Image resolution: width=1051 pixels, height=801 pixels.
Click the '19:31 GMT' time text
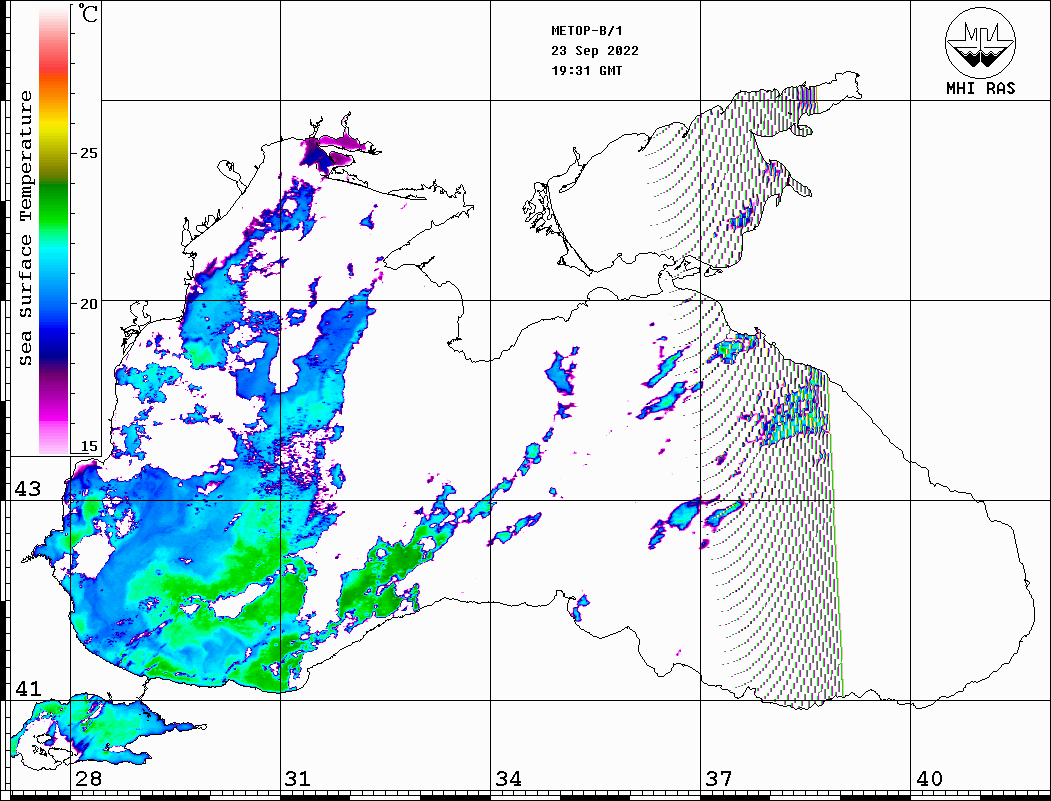point(586,71)
